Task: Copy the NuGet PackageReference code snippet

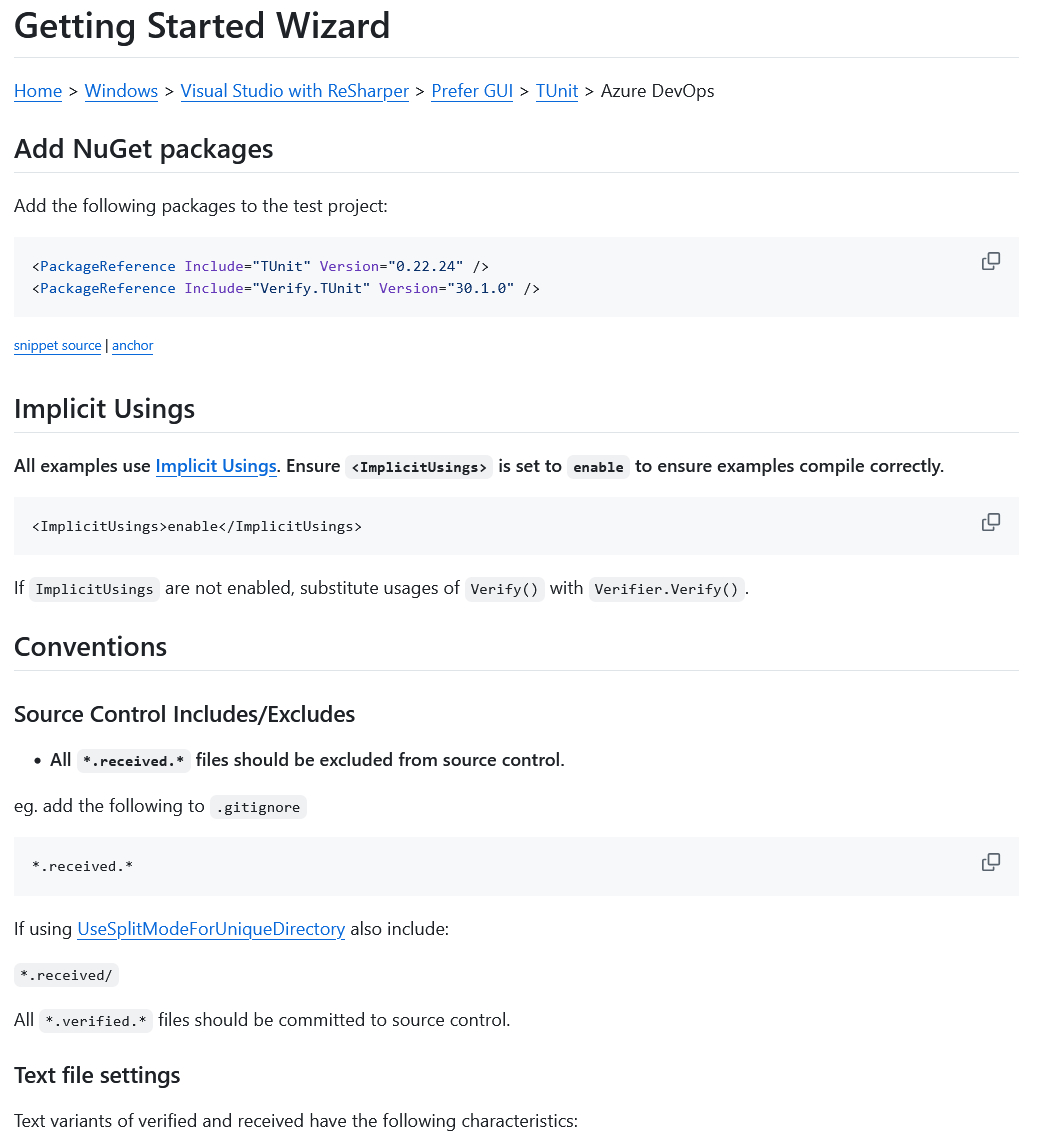Action: (990, 262)
